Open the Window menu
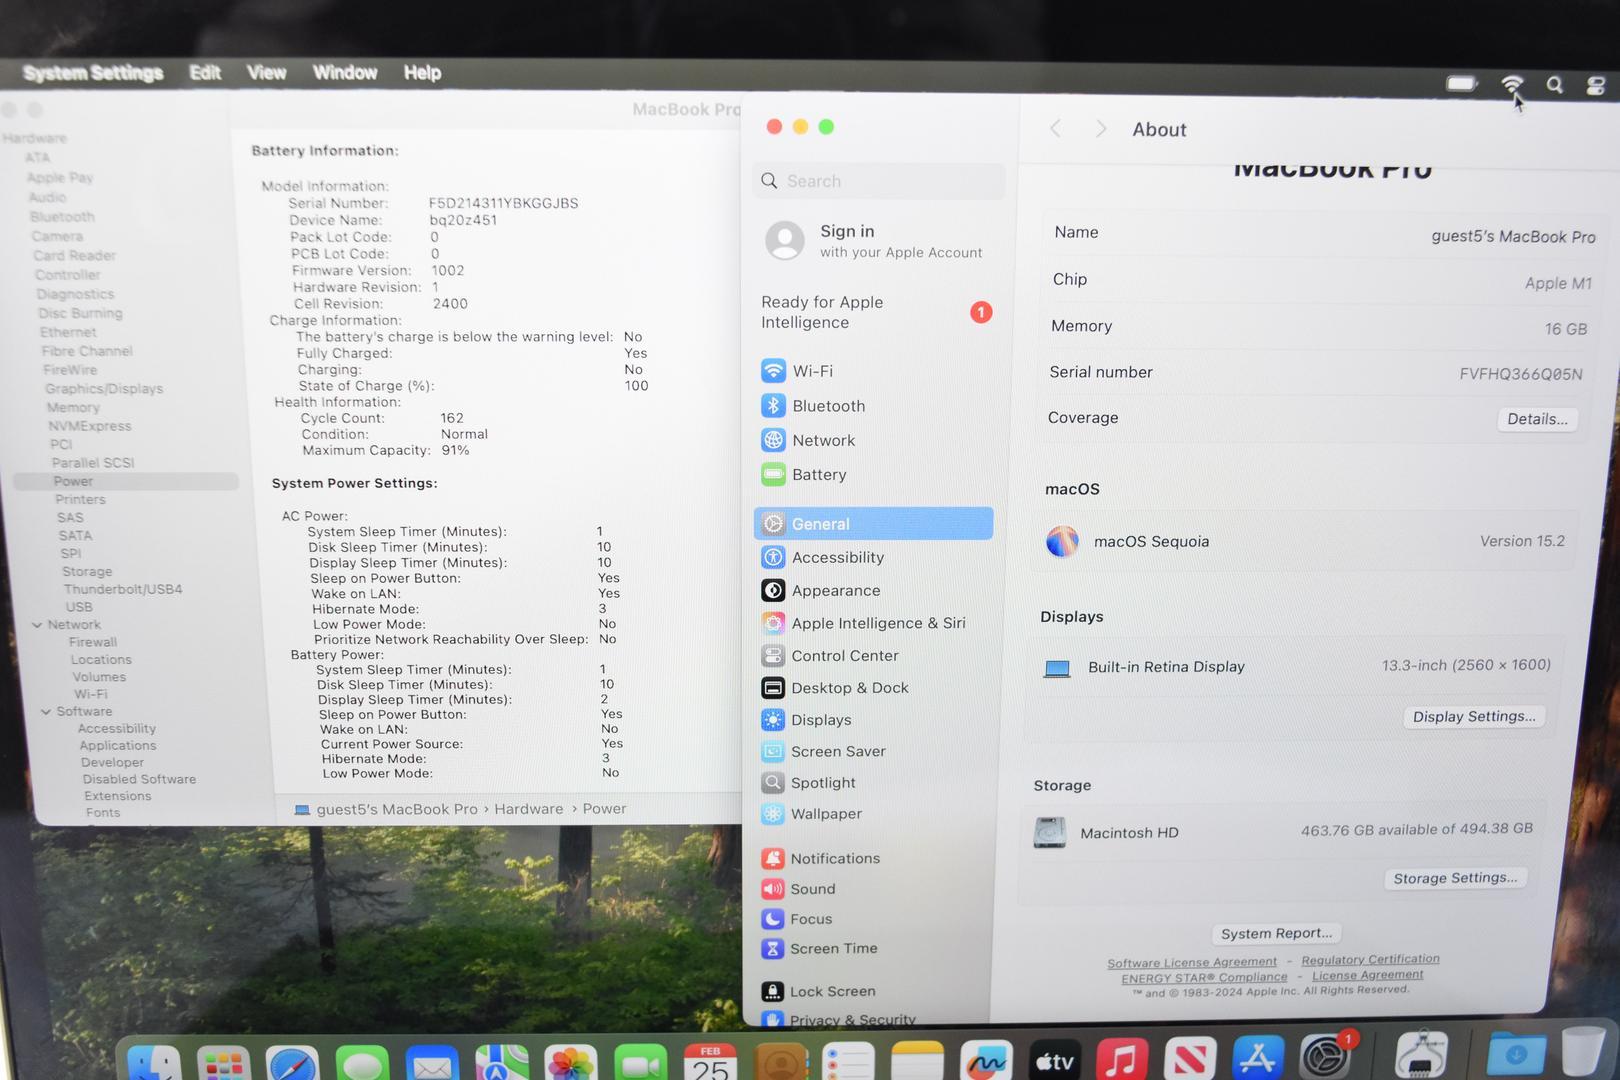 point(345,73)
